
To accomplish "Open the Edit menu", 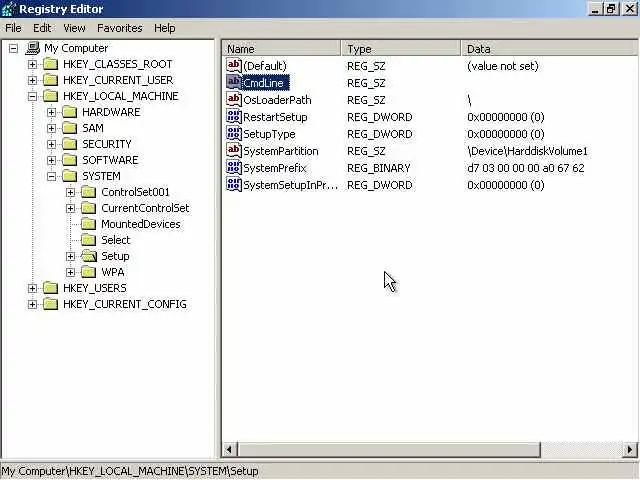I will coord(42,28).
